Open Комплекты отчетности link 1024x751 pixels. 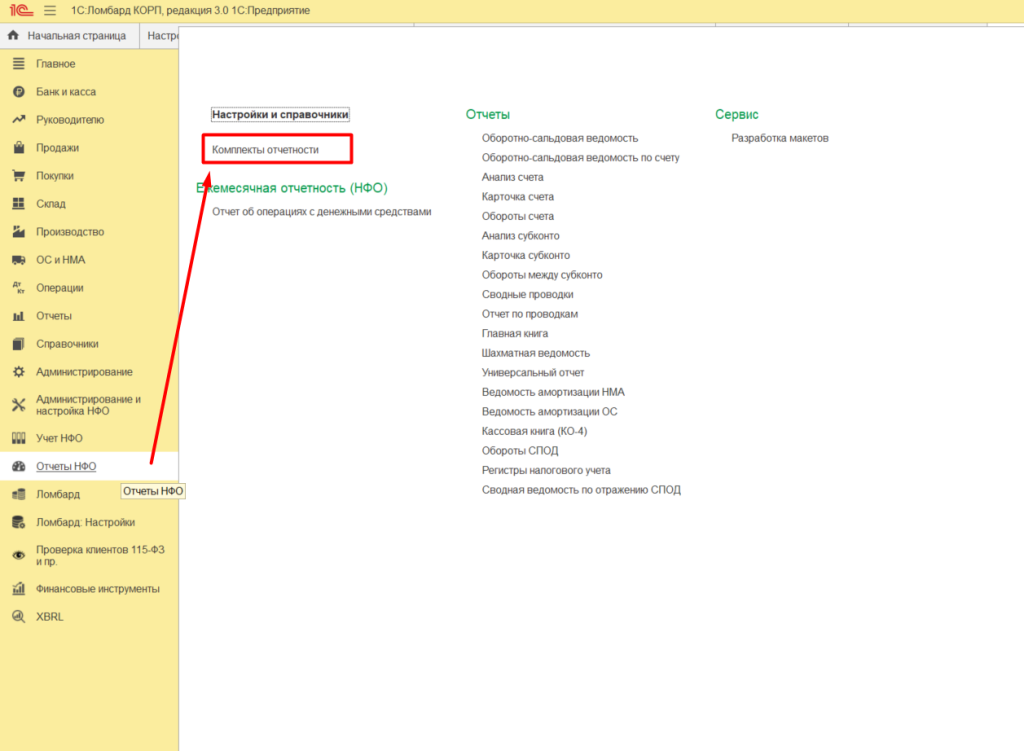(x=265, y=150)
